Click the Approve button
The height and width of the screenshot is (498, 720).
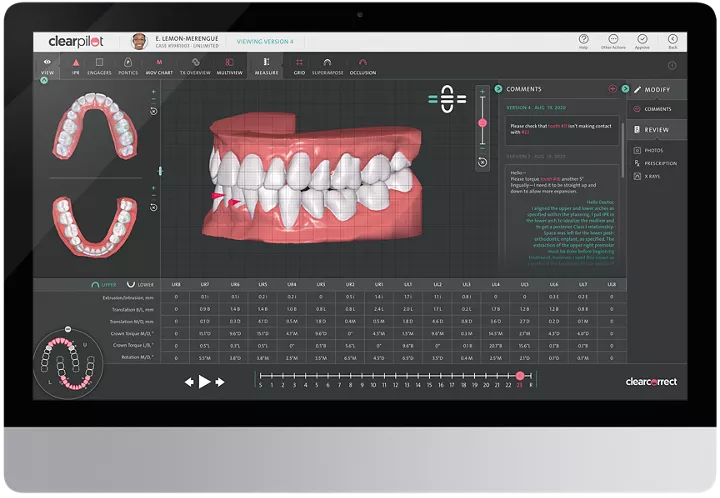643,41
